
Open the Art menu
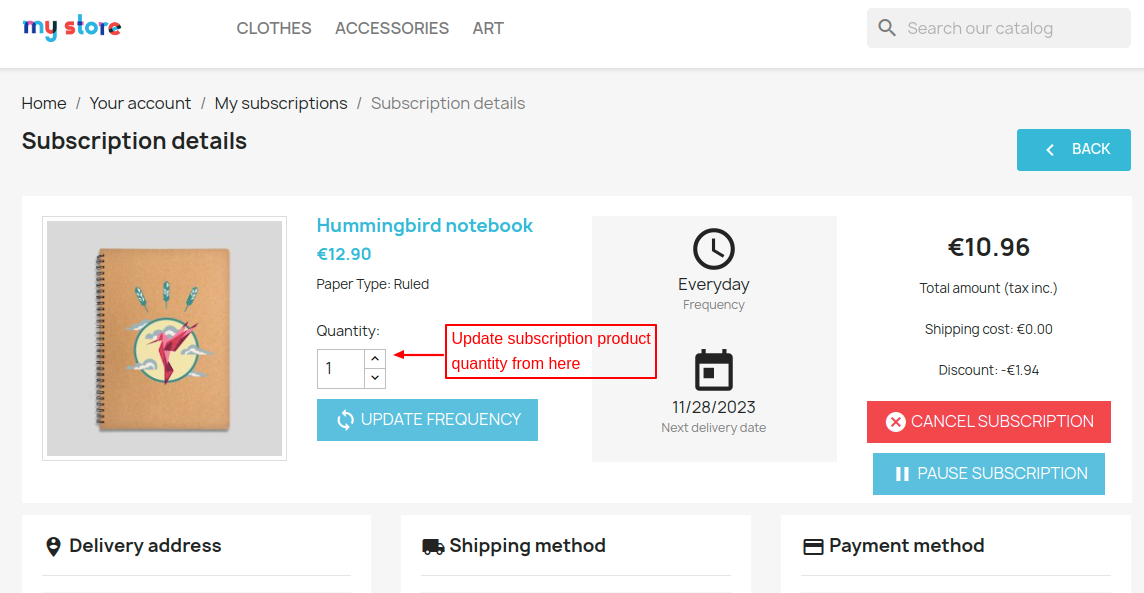(x=488, y=28)
